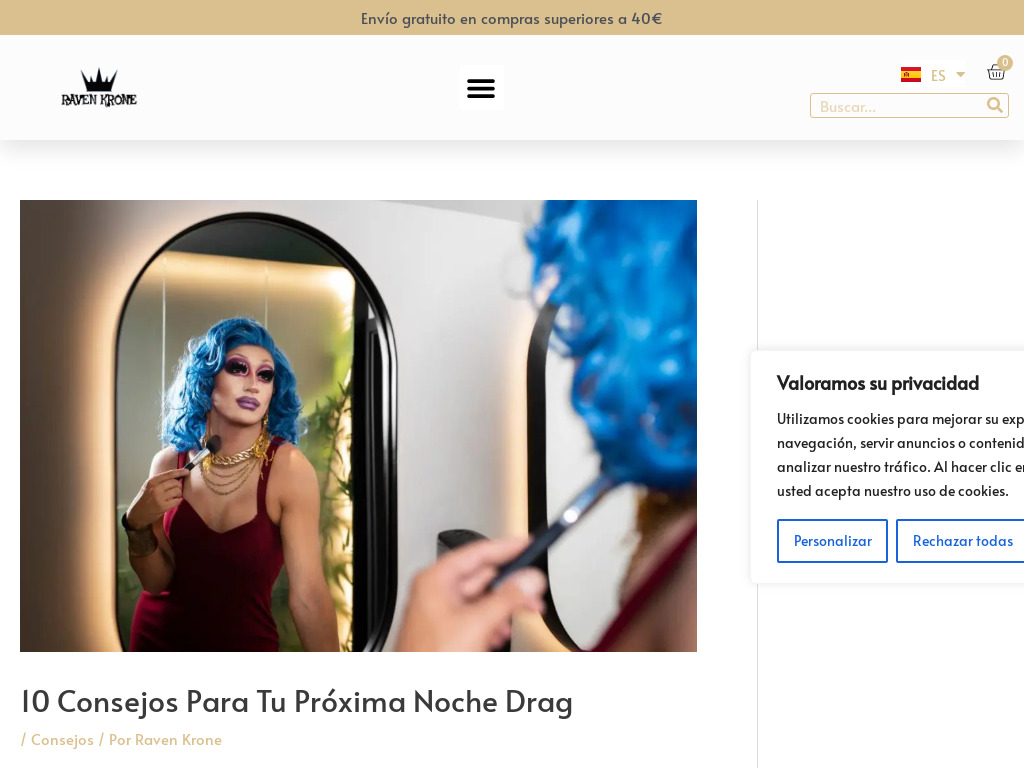Click the Spanish flag icon
Screen dimensions: 1024x768
[x=910, y=74]
